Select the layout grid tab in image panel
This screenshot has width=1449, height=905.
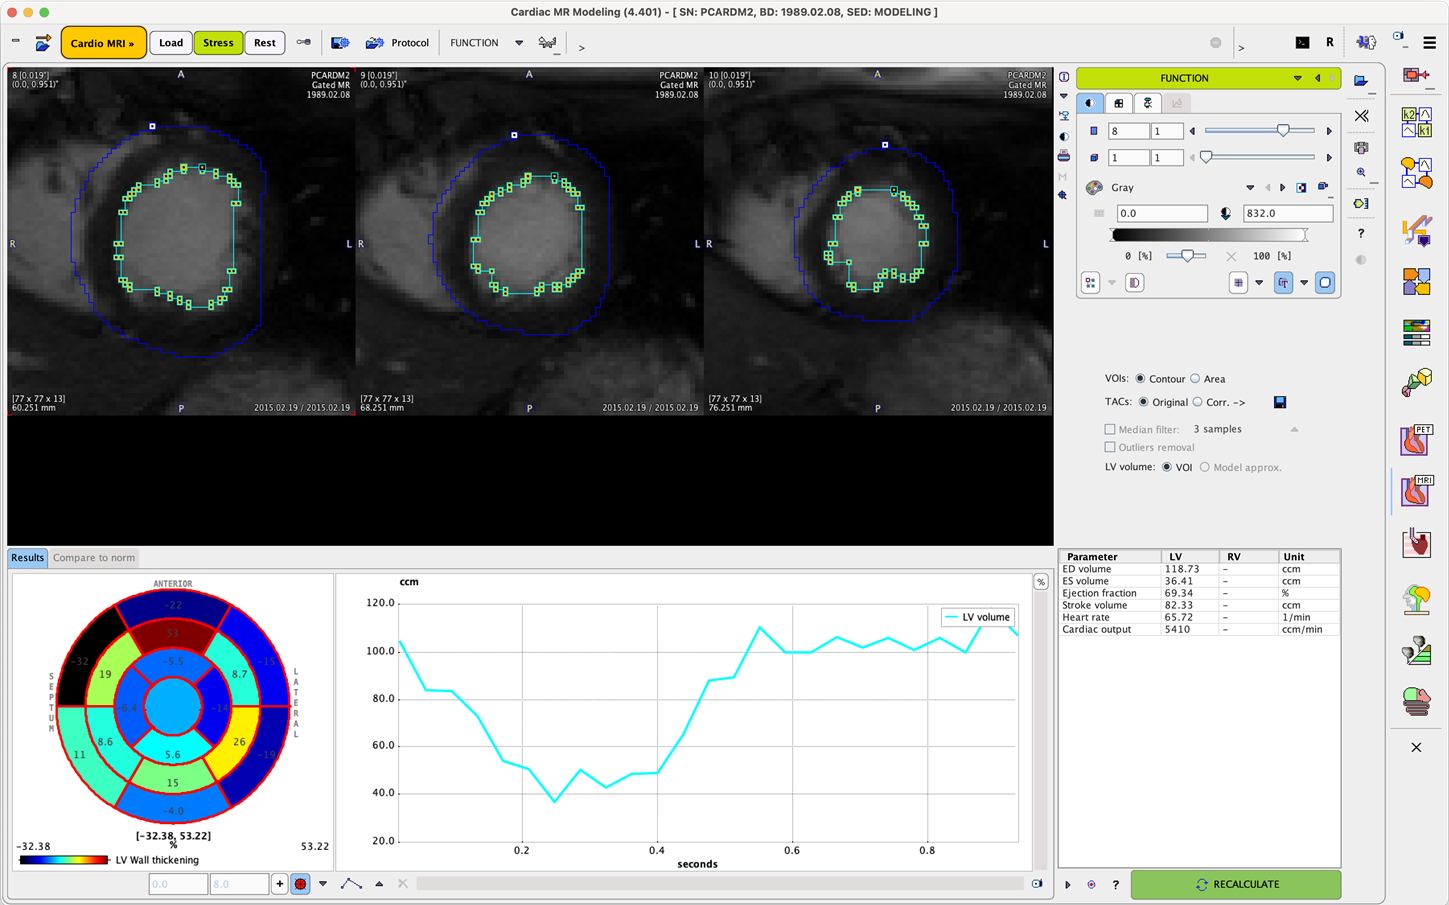click(x=1119, y=103)
